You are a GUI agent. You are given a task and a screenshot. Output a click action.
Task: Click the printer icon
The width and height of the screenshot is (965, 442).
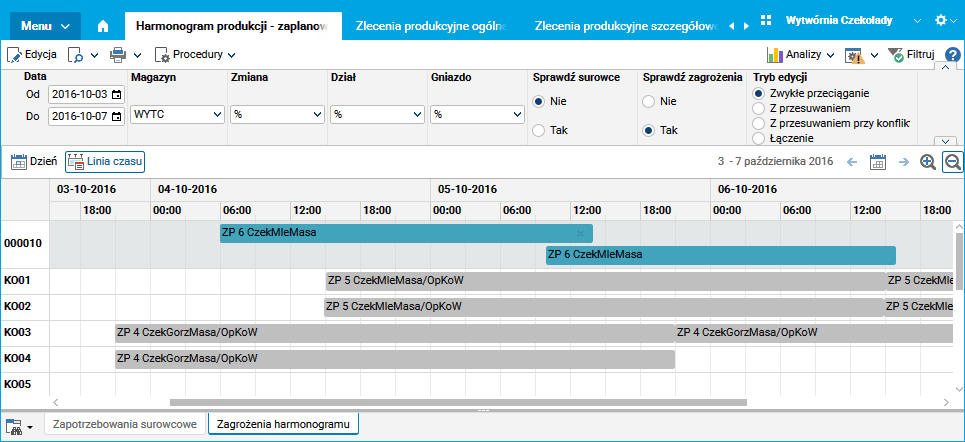tap(118, 55)
